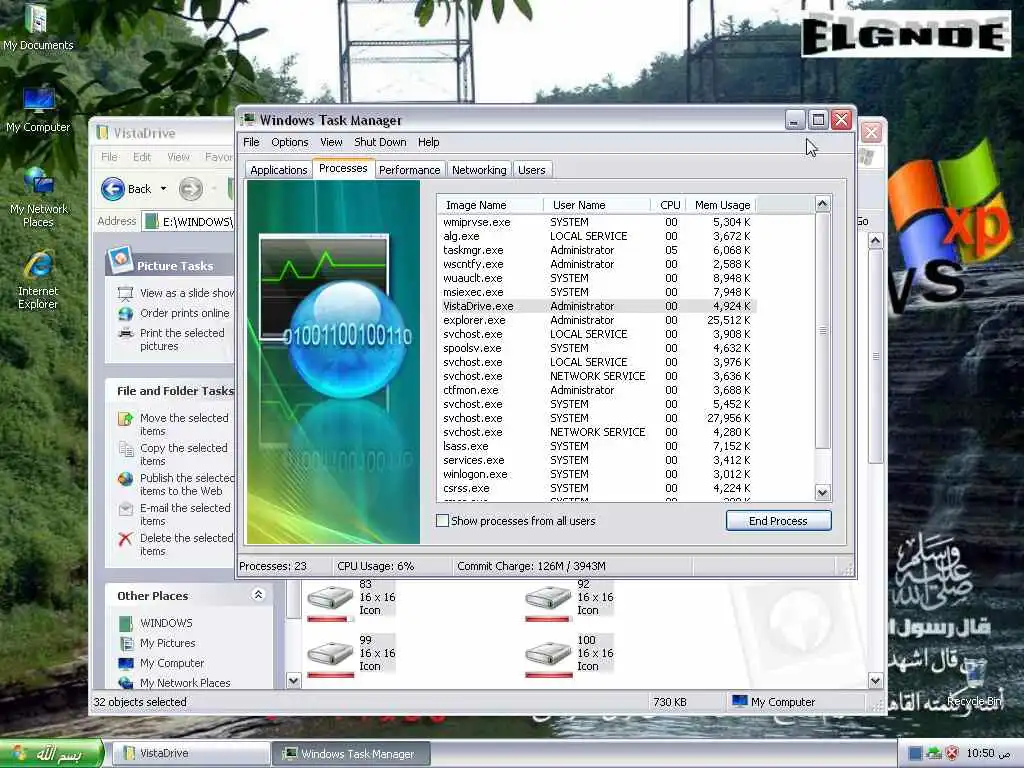
Task: Click the Publish the selected items icon
Action: pyautogui.click(x=125, y=479)
